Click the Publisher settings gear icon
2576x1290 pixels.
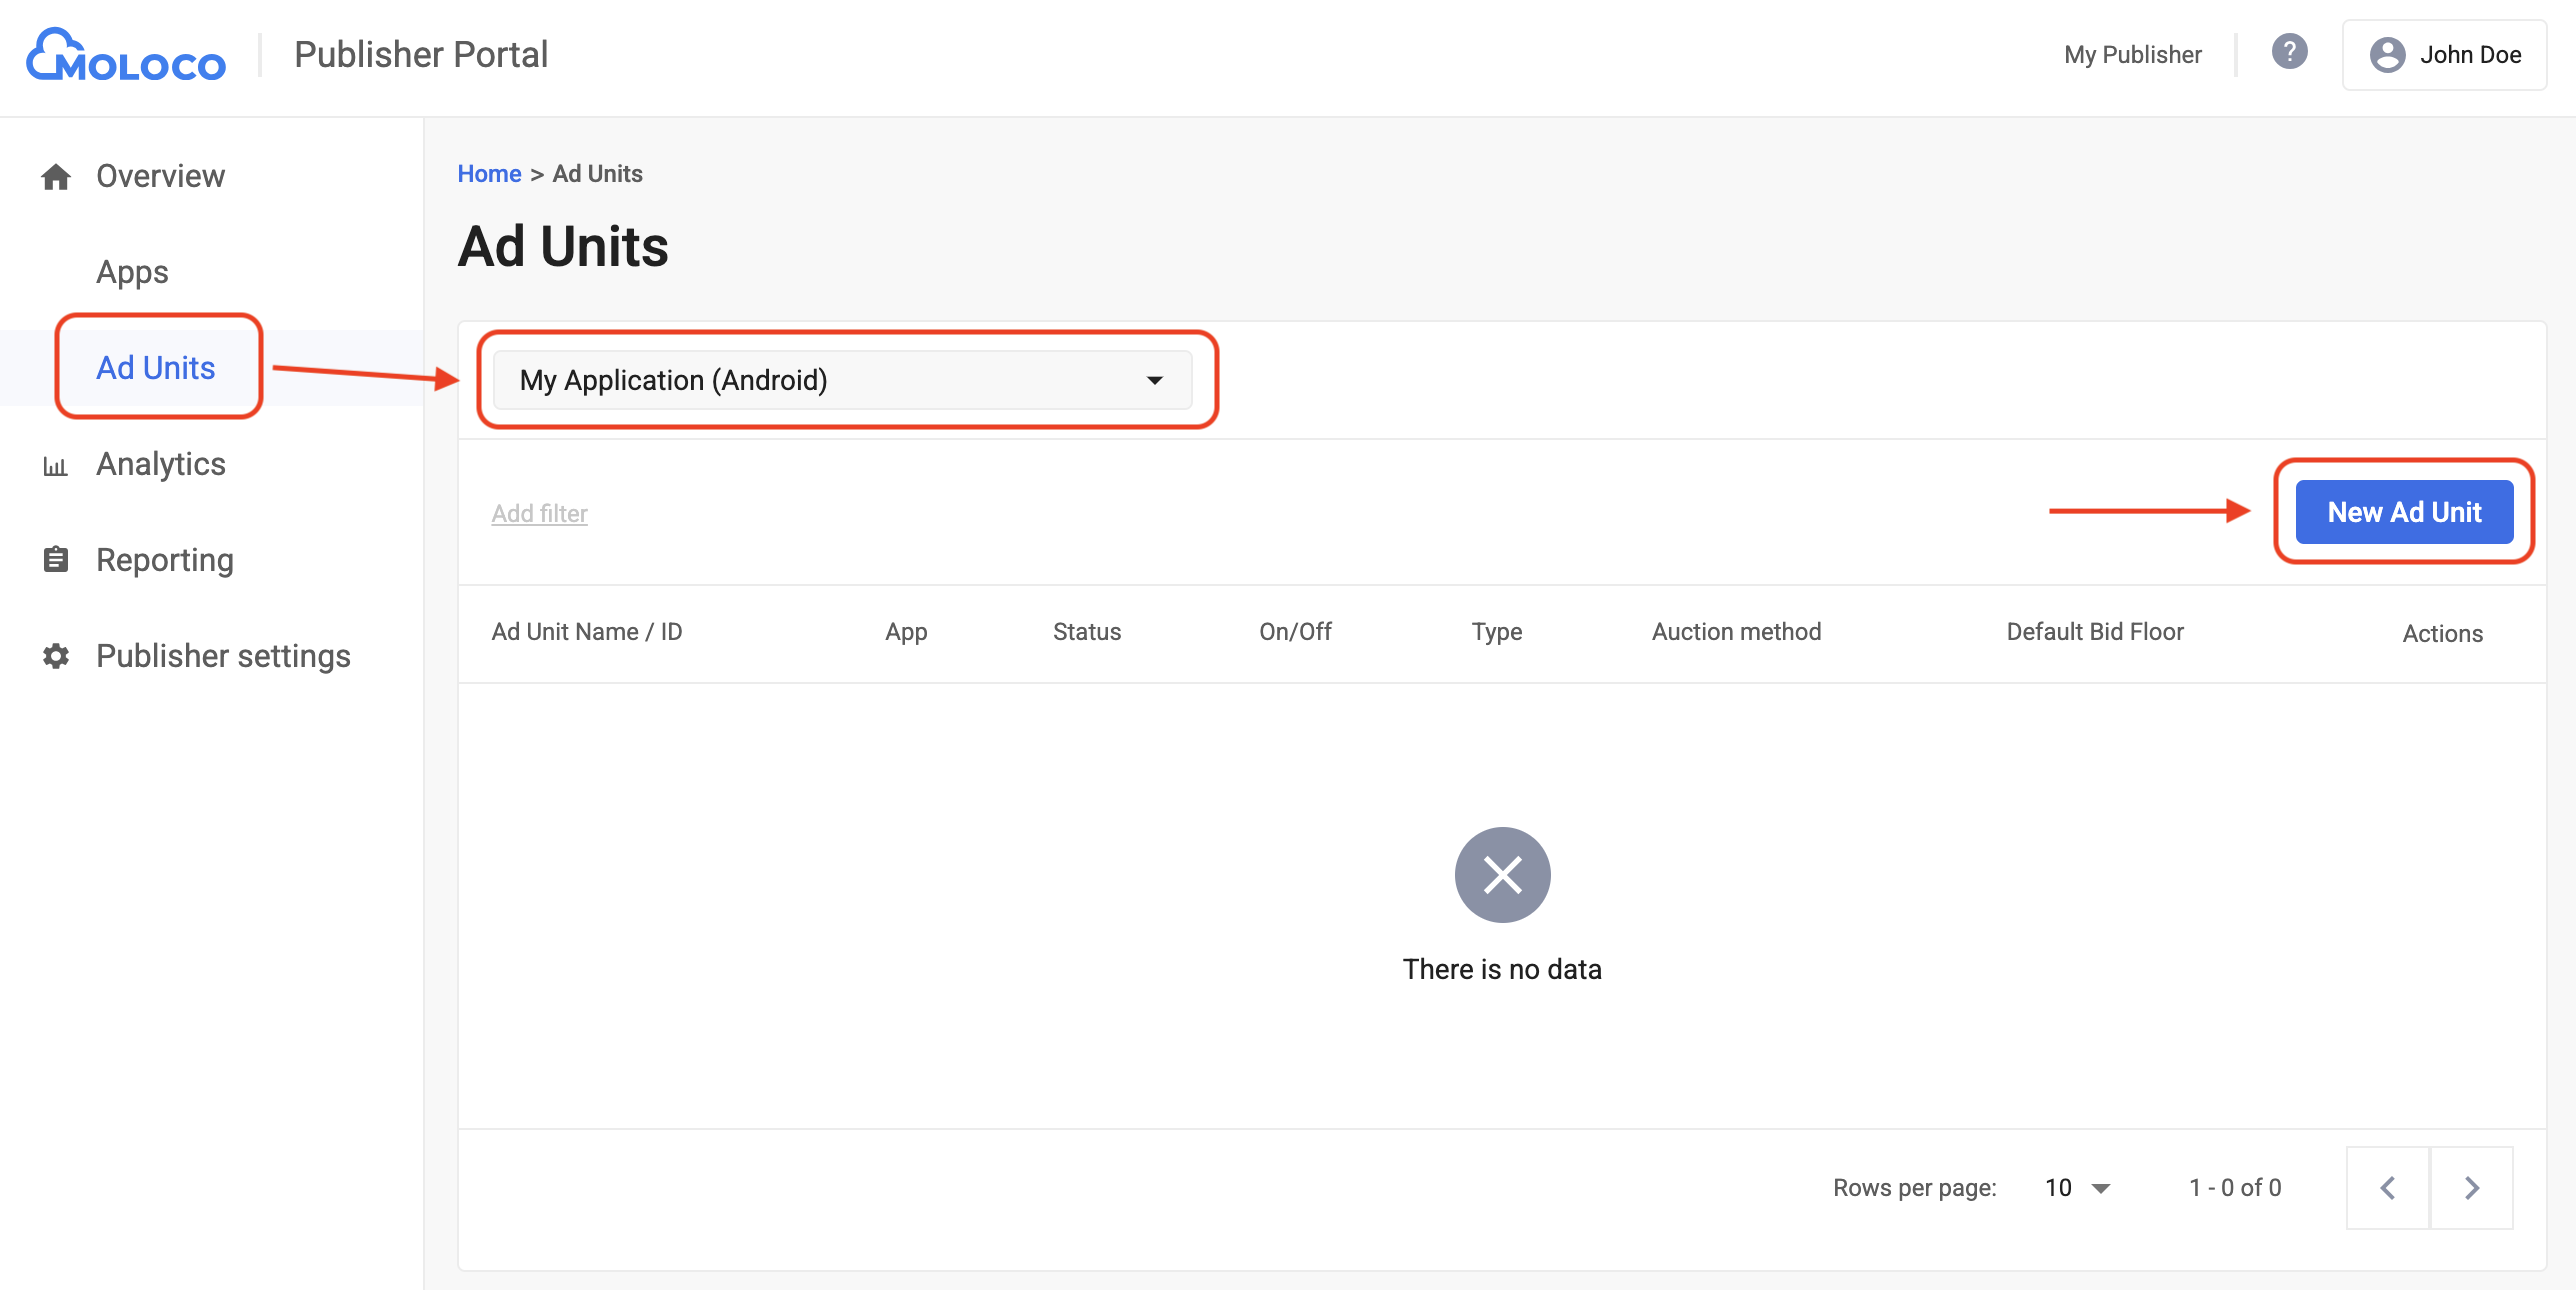point(56,656)
